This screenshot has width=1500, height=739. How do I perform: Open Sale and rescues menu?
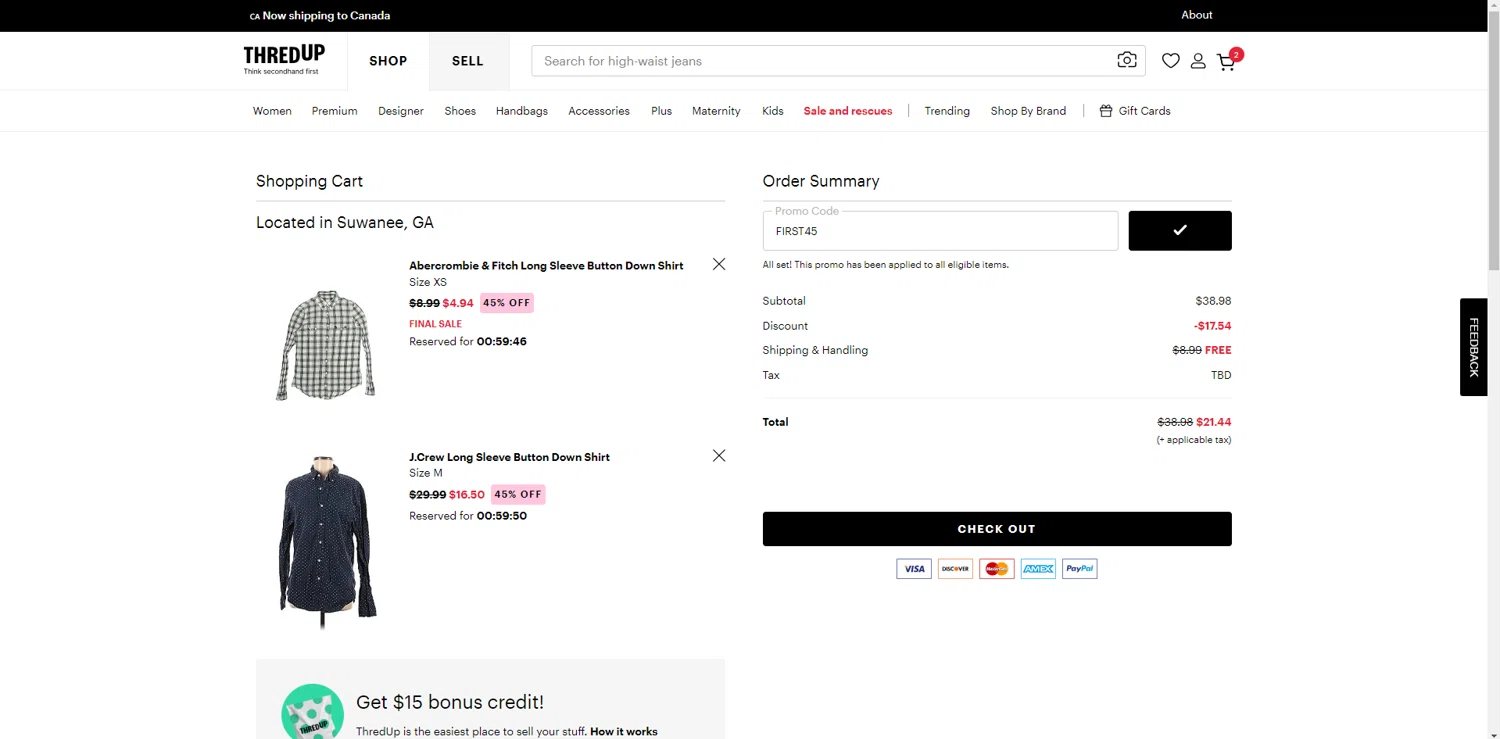(848, 111)
